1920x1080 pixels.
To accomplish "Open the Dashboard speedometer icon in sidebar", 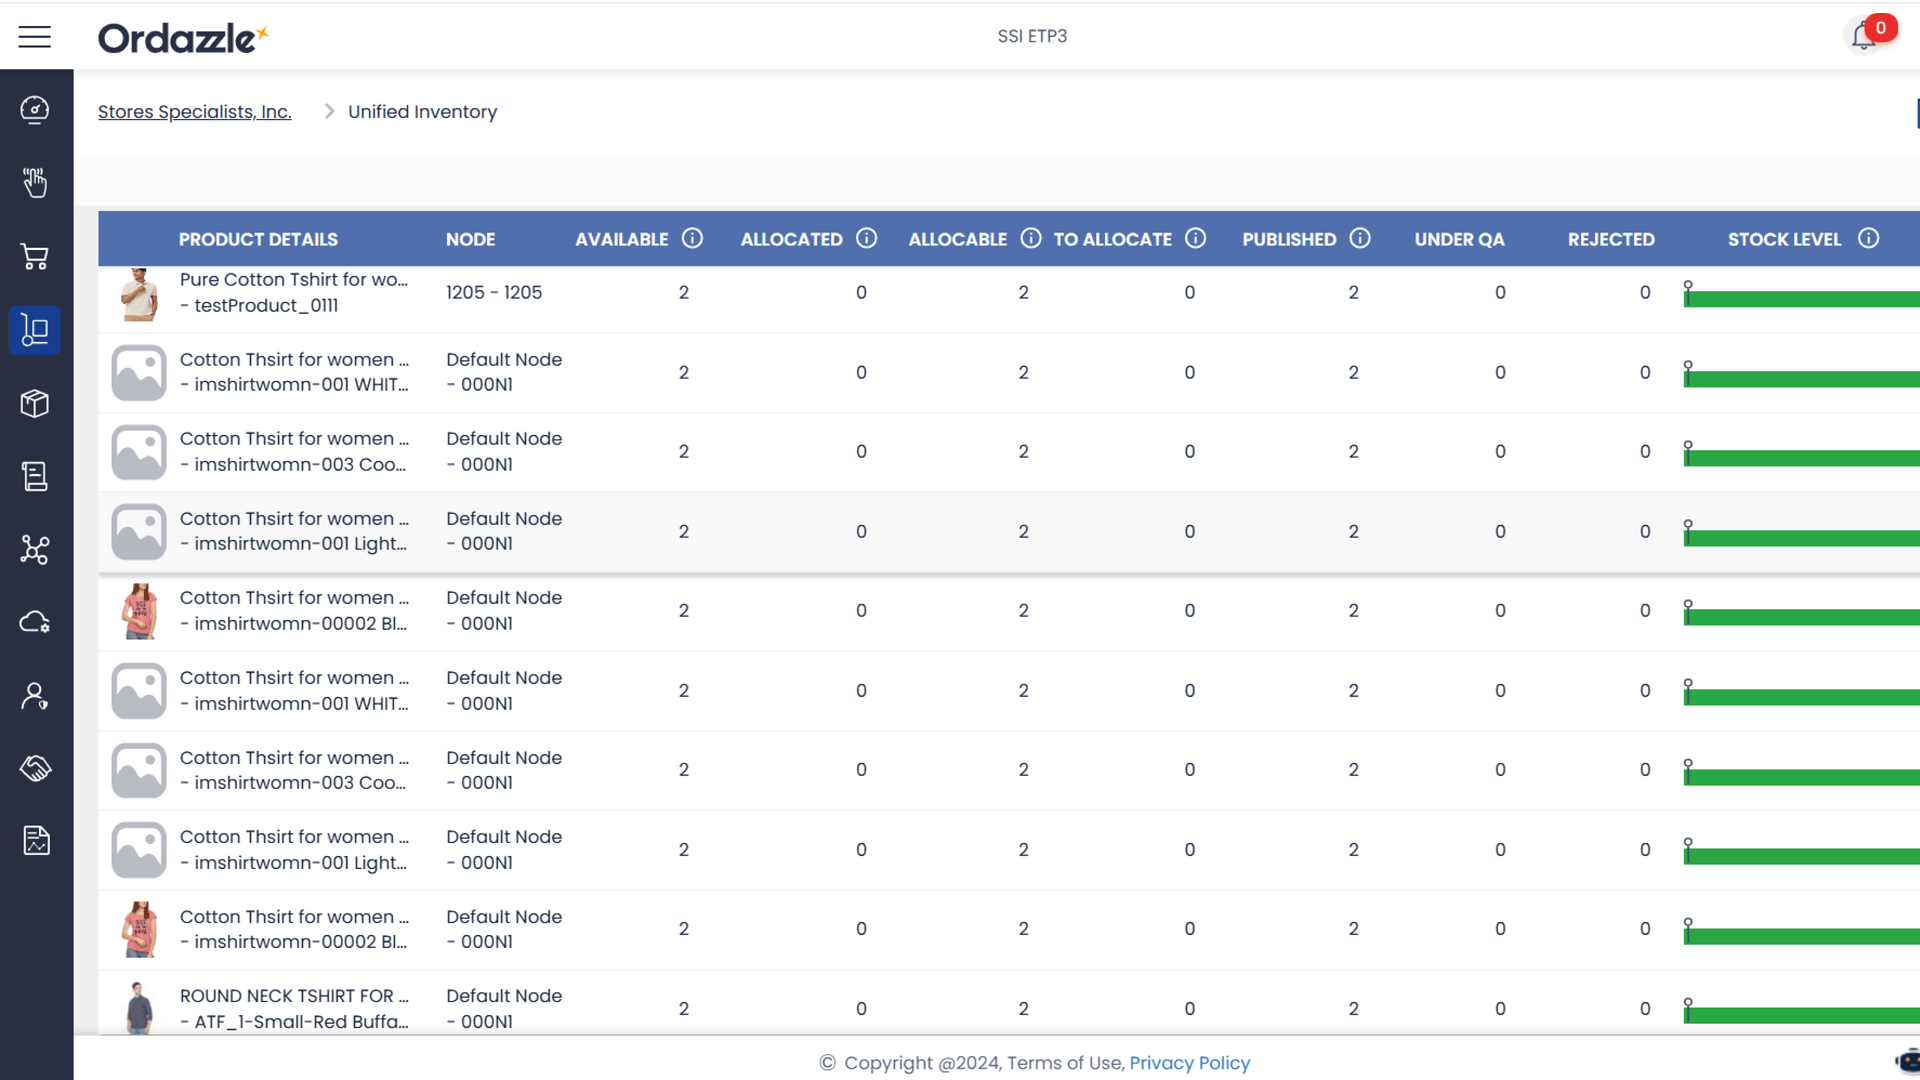I will [35, 110].
